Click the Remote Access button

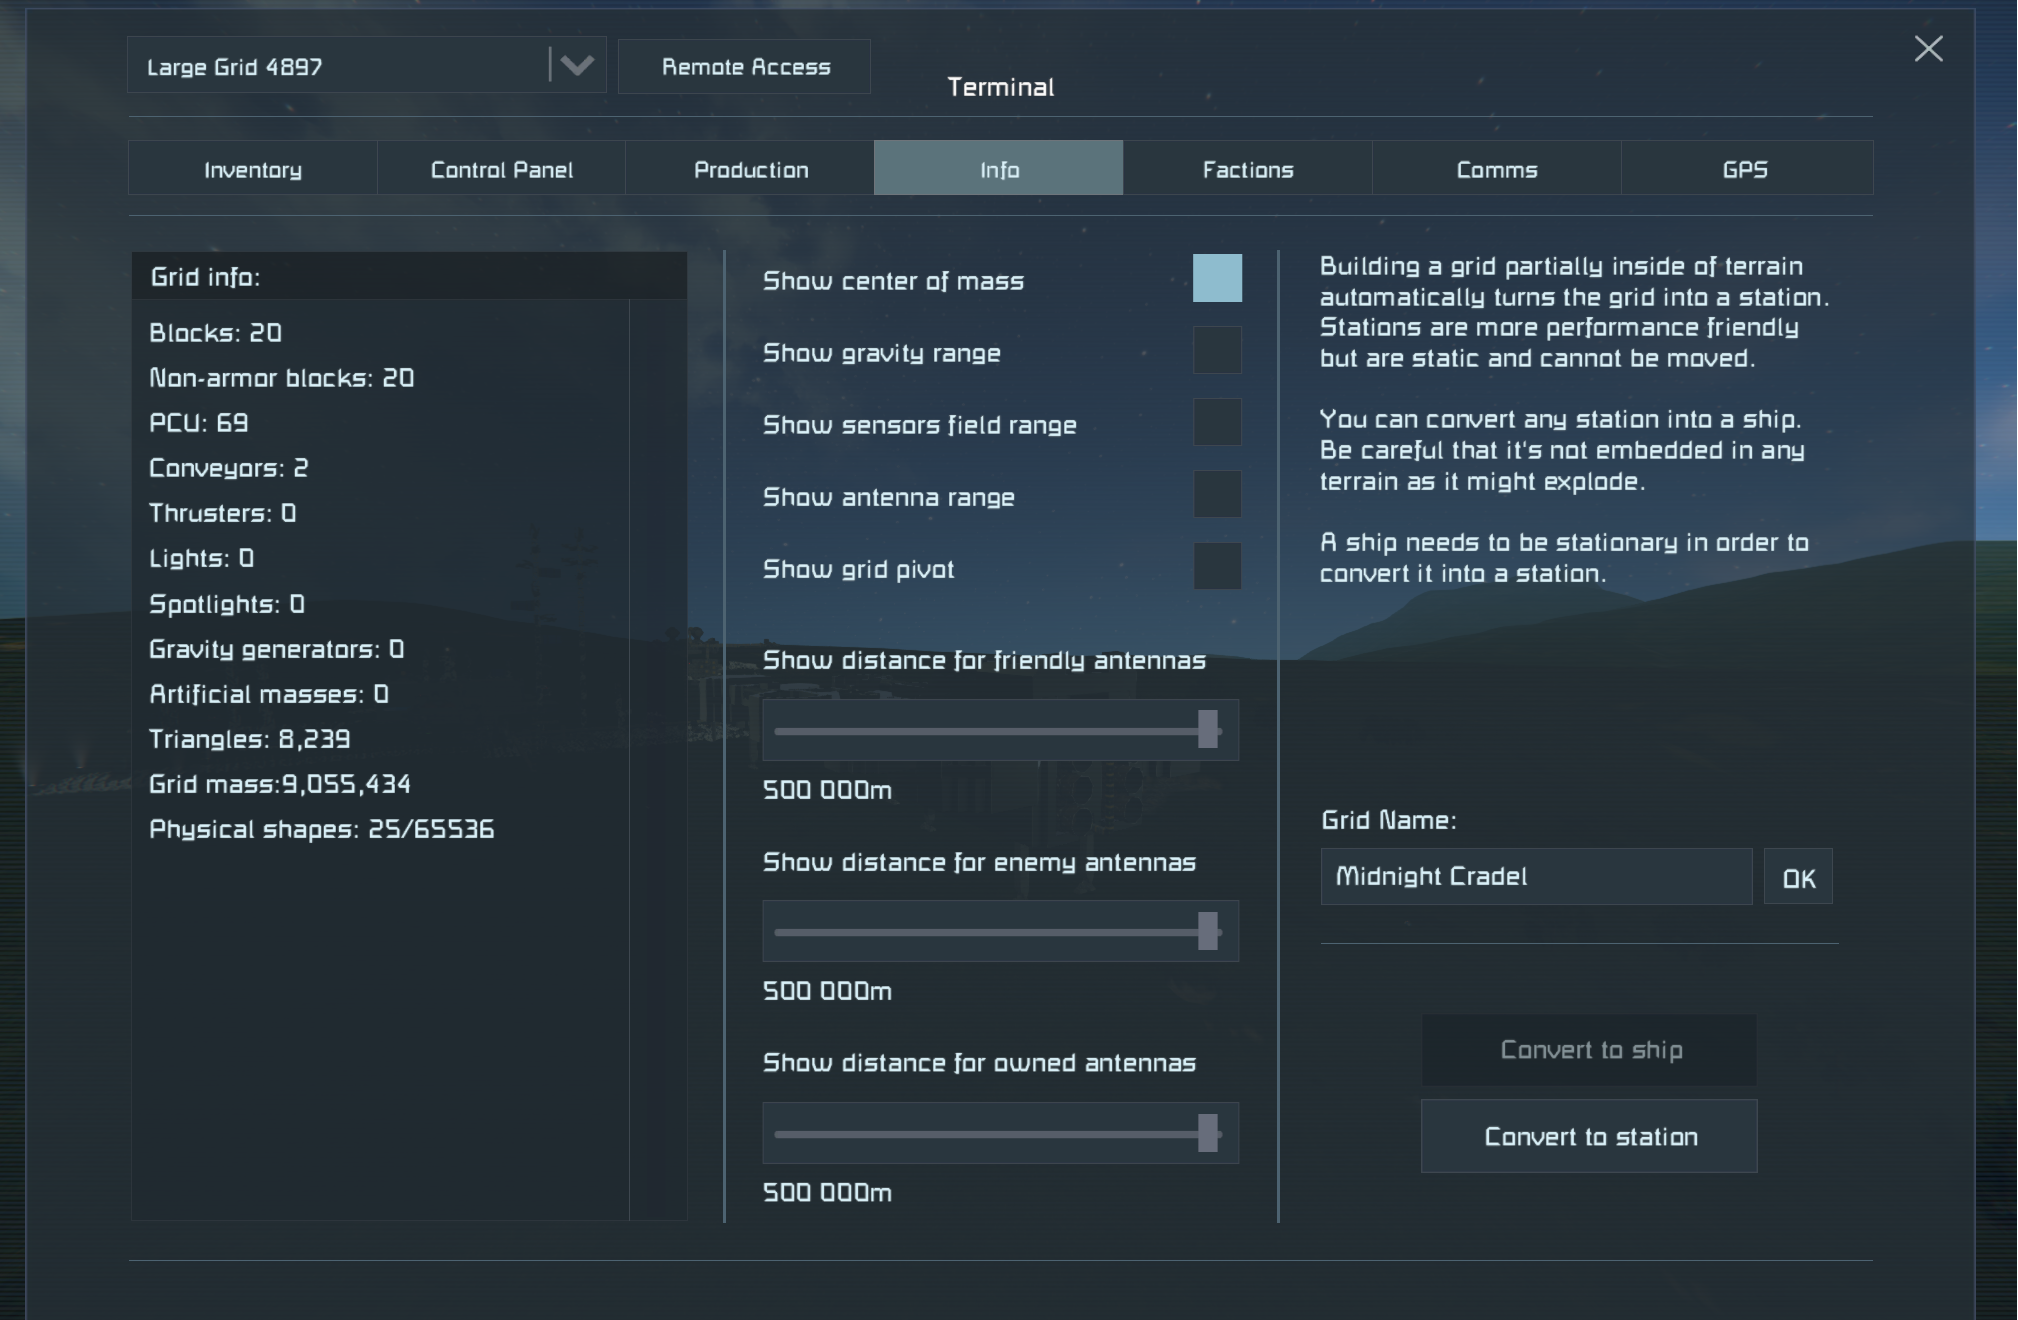coord(745,67)
